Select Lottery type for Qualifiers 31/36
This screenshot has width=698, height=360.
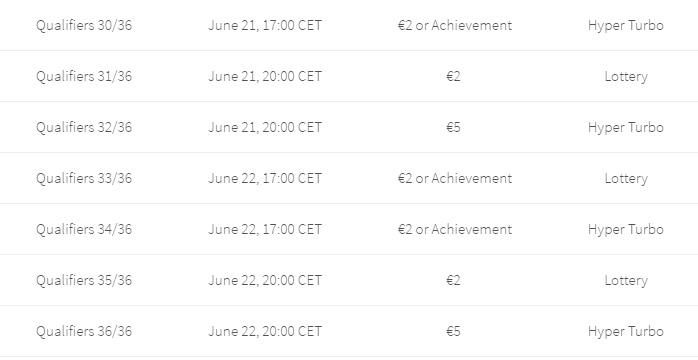[x=626, y=77]
